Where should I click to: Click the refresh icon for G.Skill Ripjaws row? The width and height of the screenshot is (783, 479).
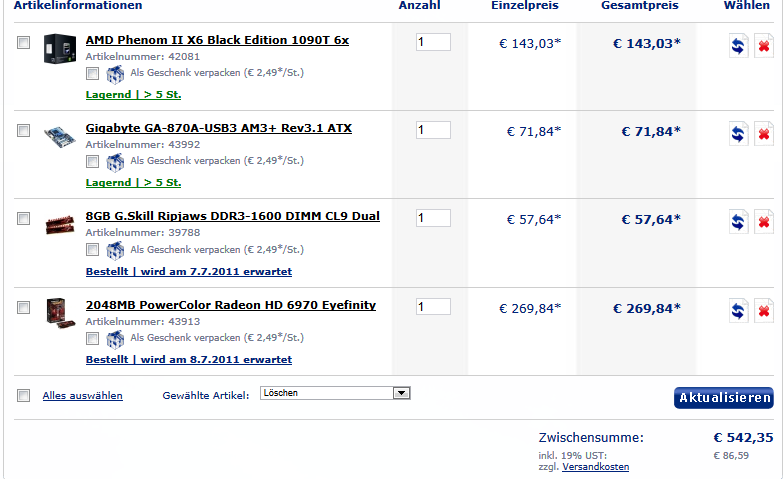[738, 222]
